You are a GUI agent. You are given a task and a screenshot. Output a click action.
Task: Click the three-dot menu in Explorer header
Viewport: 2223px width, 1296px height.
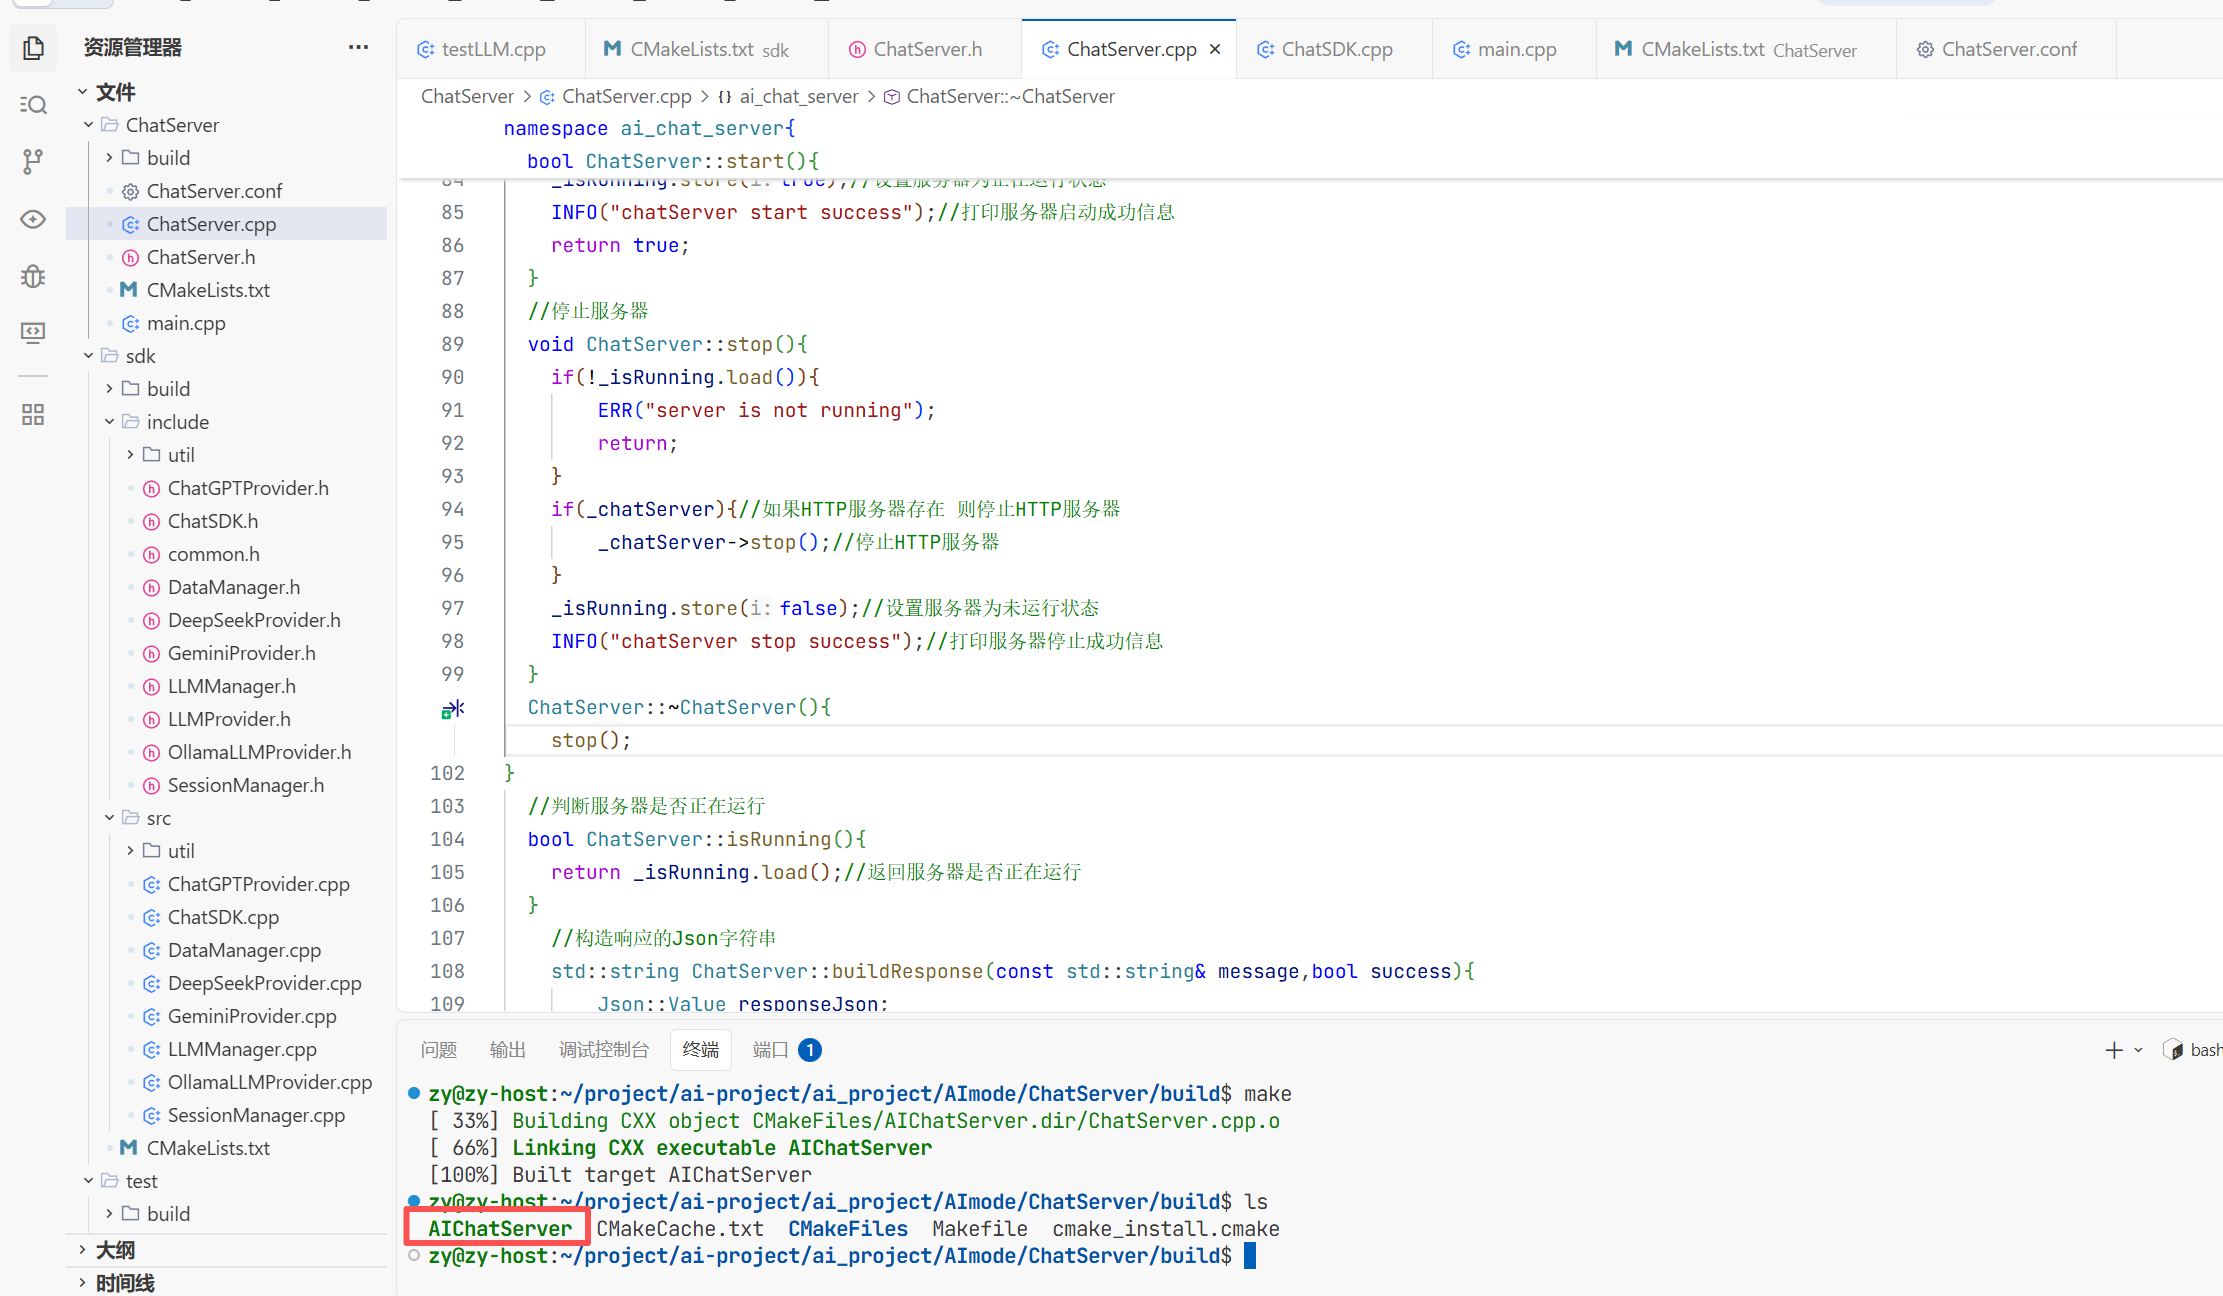click(358, 47)
